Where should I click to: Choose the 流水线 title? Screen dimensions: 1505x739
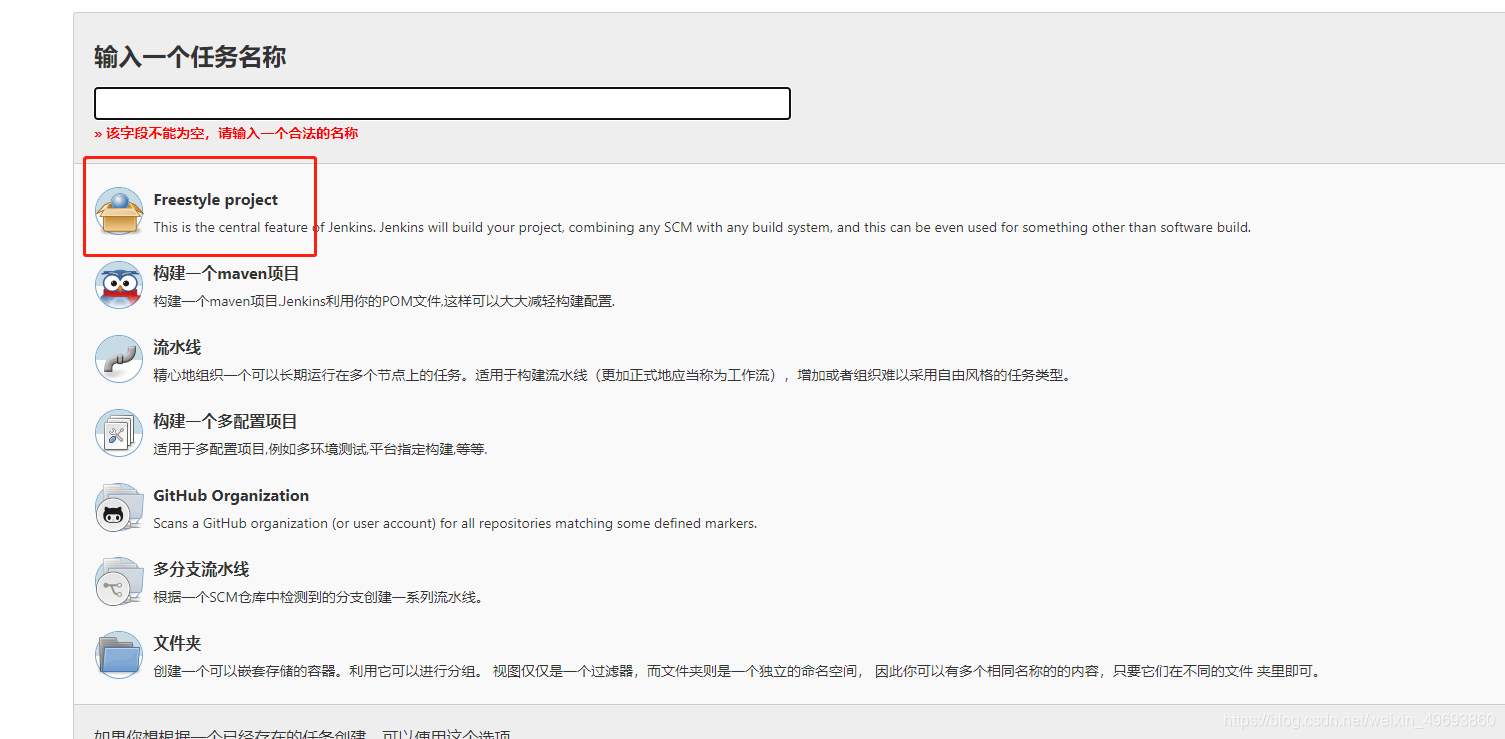tap(177, 347)
